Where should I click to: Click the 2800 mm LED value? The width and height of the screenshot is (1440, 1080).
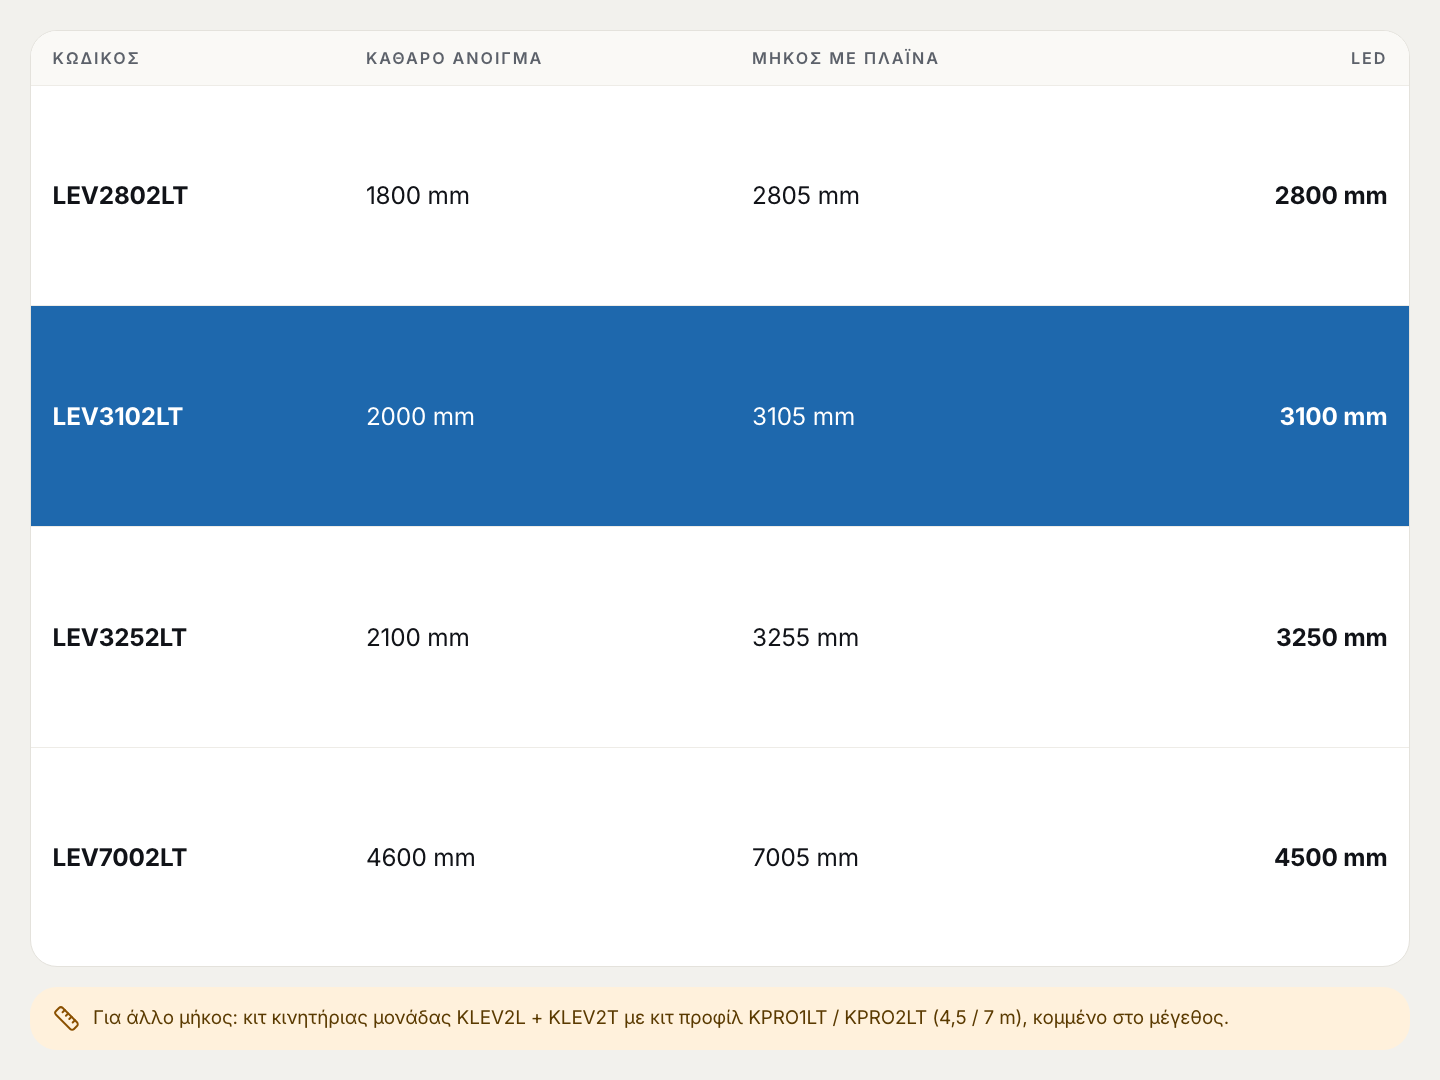coord(1331,196)
